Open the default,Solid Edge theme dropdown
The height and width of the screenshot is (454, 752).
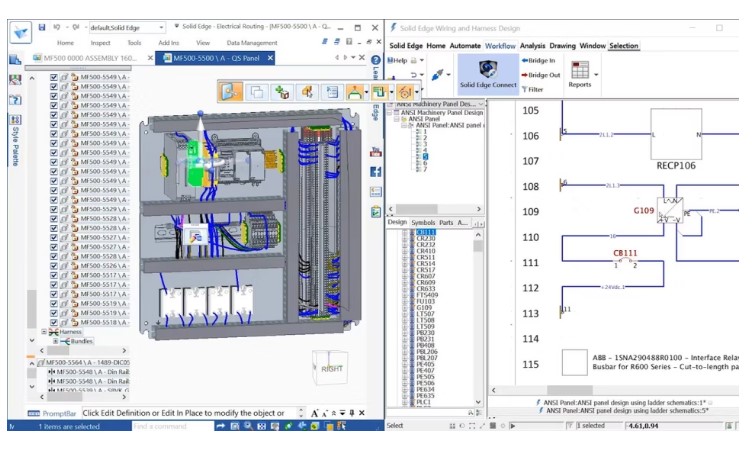click(x=127, y=28)
